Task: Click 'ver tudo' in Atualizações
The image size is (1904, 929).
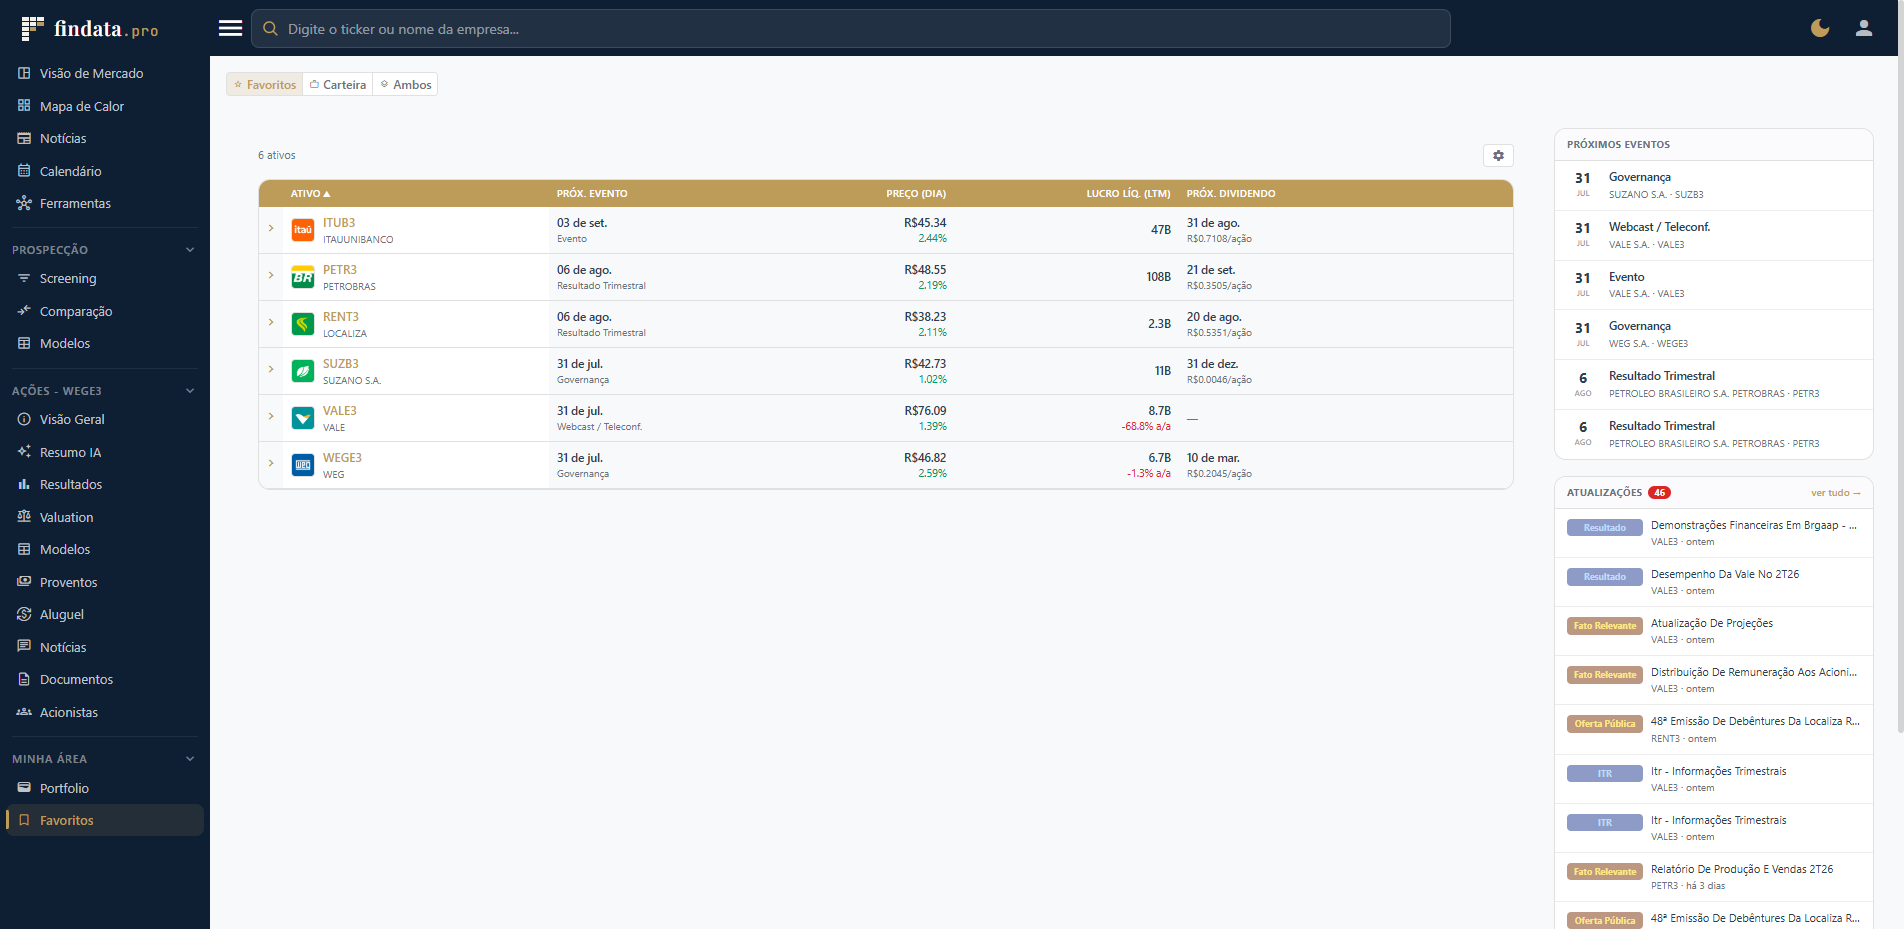Action: coord(1835,493)
